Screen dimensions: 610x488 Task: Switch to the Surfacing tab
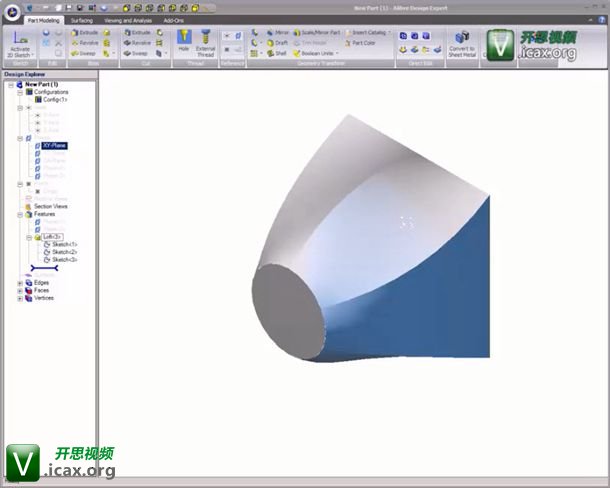[x=82, y=20]
